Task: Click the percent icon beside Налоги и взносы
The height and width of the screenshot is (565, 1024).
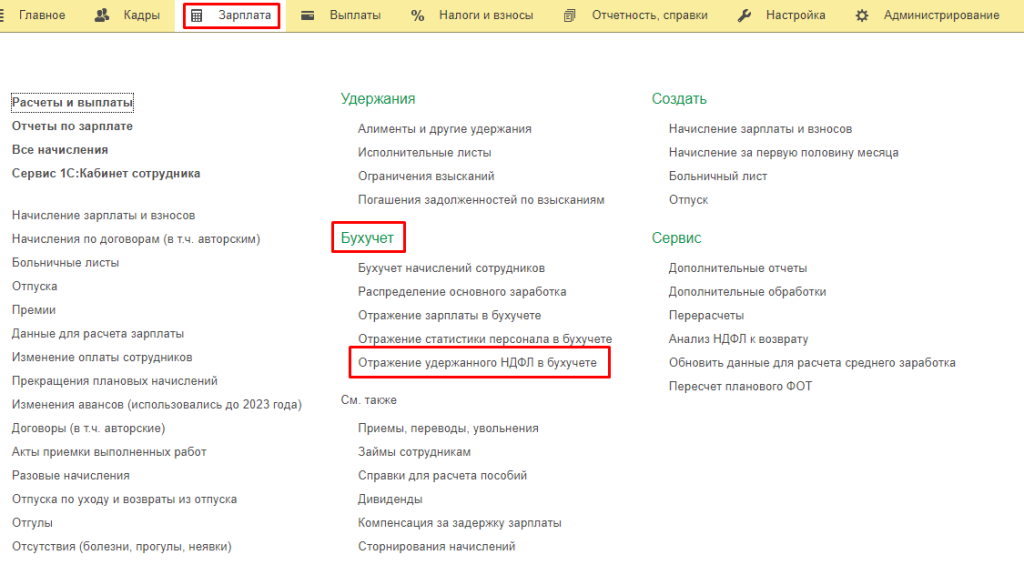Action: [x=418, y=16]
